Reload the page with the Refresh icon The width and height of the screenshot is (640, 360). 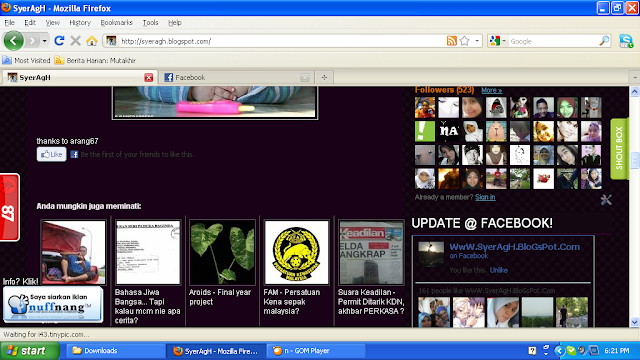[x=59, y=41]
